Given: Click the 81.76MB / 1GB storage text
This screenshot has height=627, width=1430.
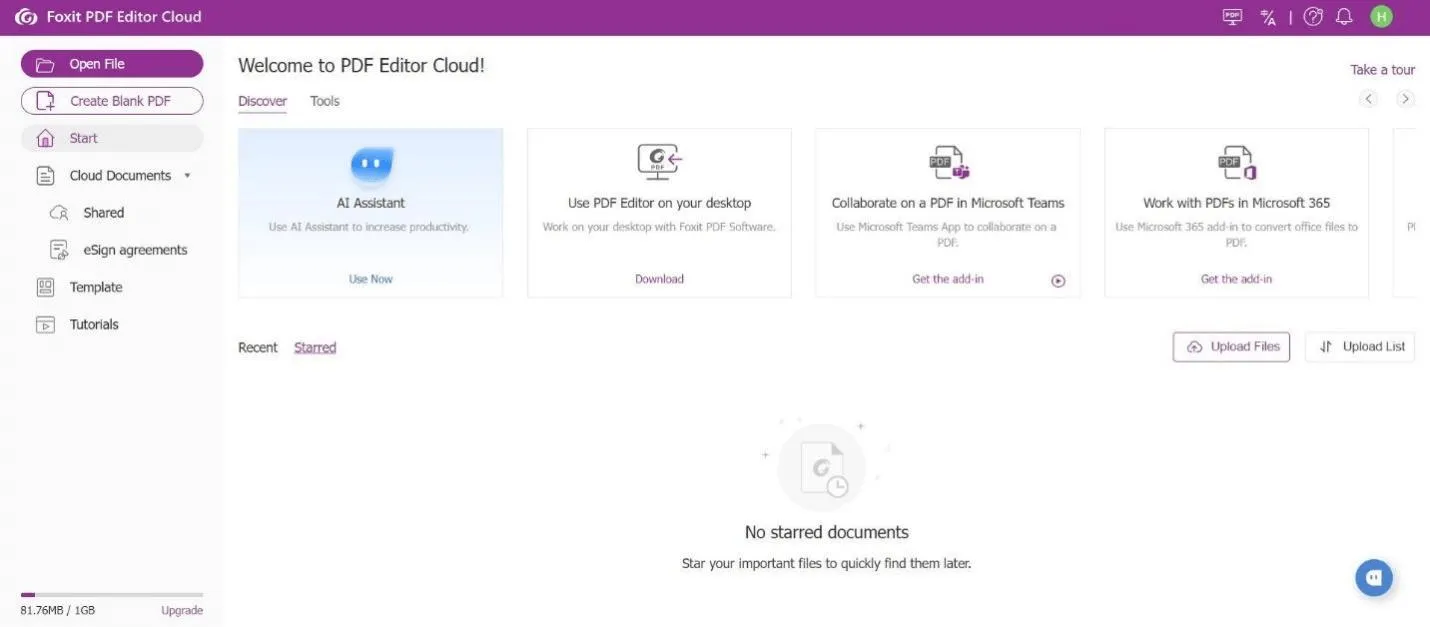Looking at the screenshot, I should (x=58, y=610).
